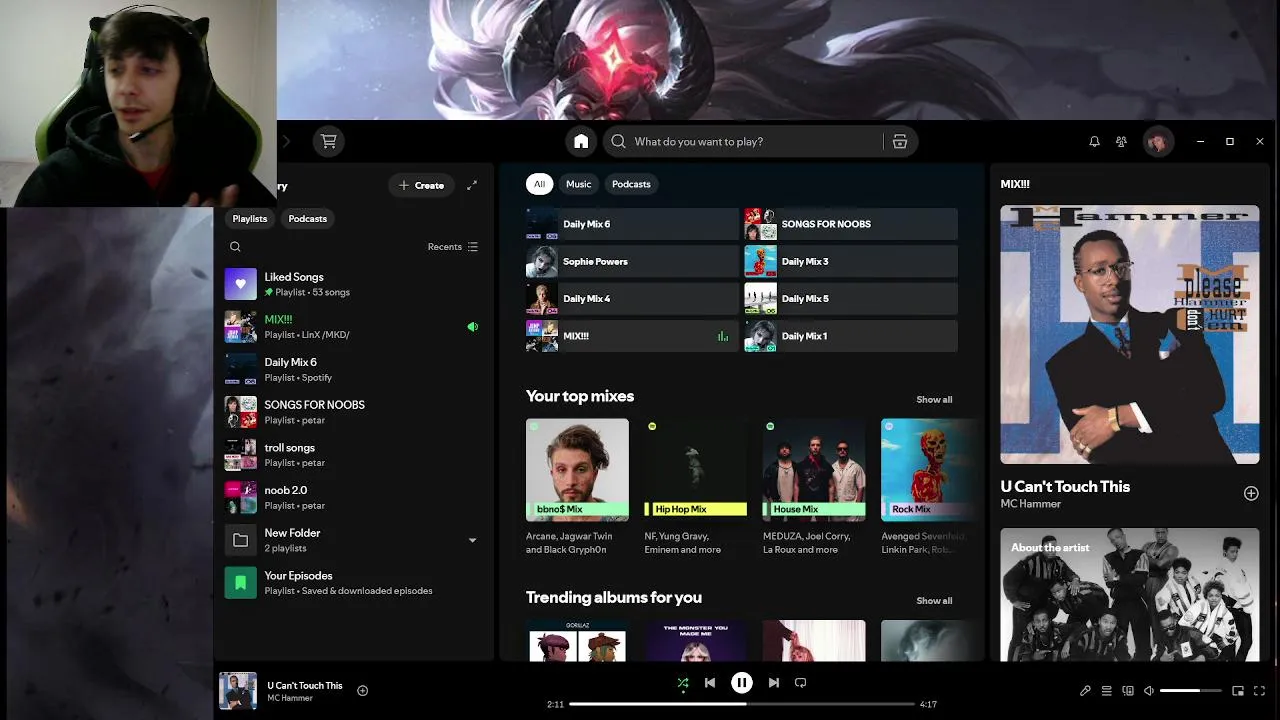Open lyrics microphone icon

pos(1085,691)
